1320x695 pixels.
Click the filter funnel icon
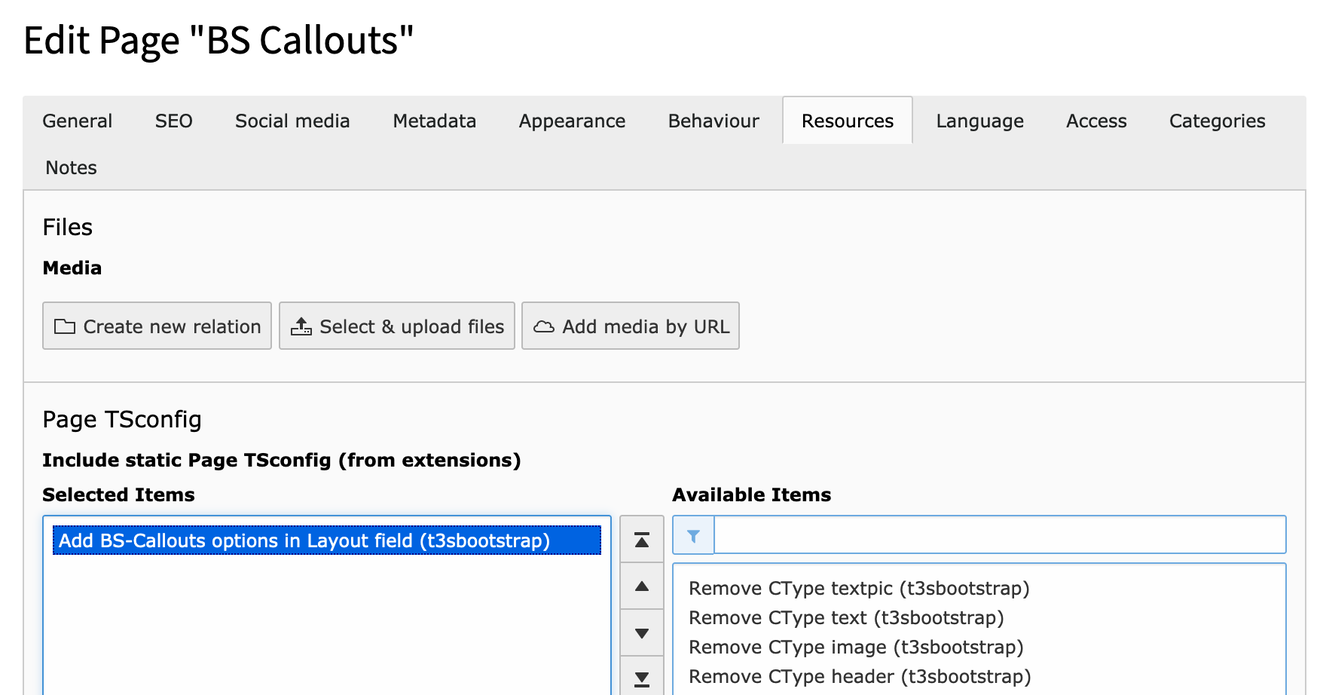[x=693, y=536]
